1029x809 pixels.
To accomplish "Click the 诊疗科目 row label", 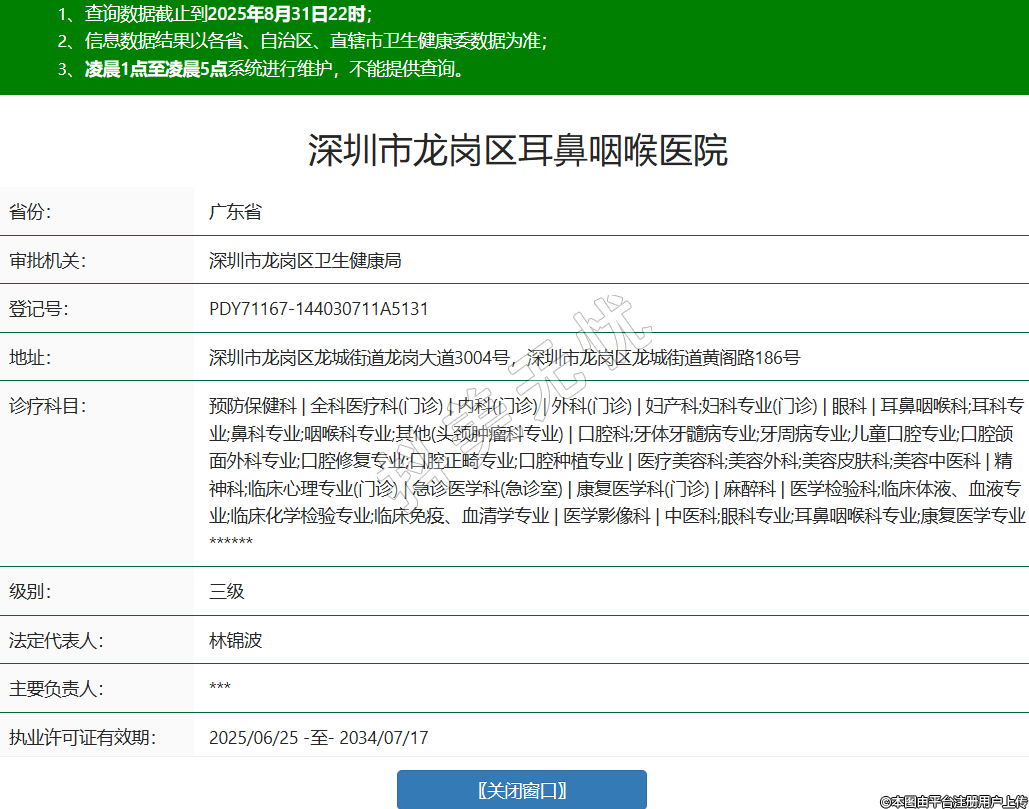I will [x=47, y=406].
